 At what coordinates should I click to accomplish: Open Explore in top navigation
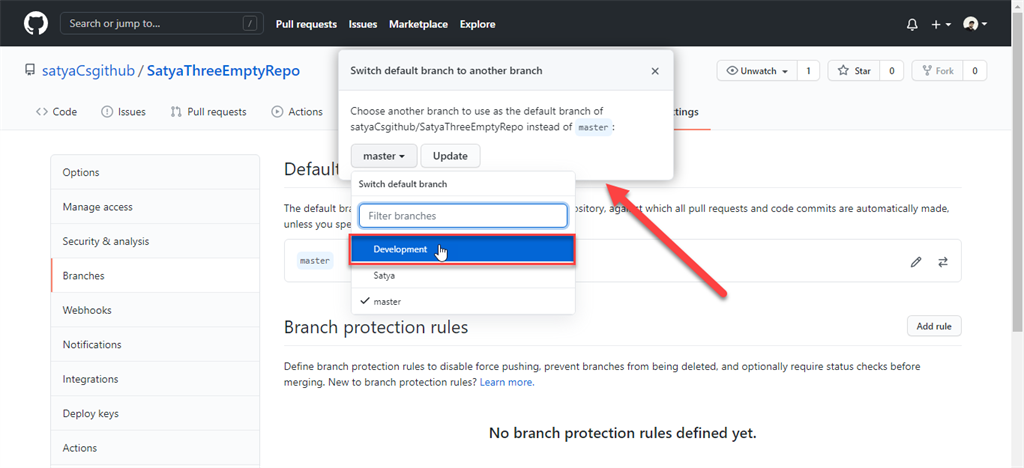[x=477, y=24]
